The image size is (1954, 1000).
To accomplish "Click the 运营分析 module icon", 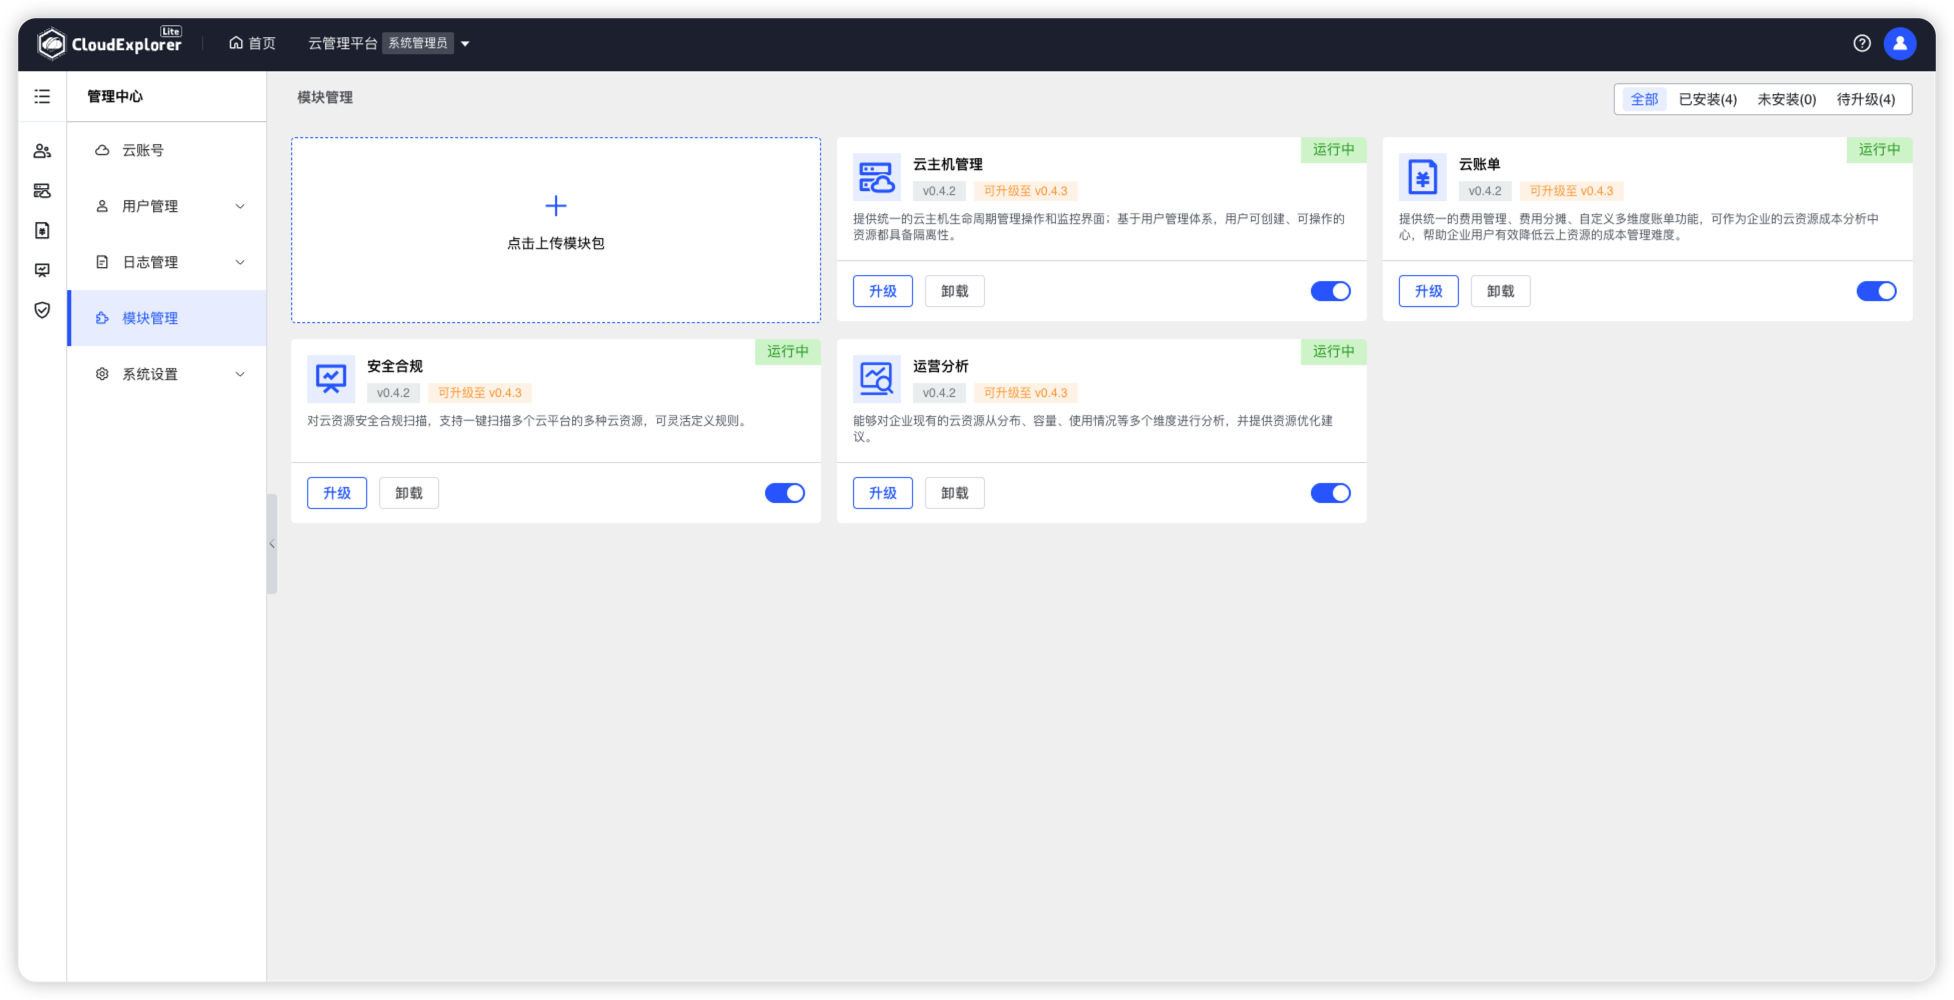I will (x=875, y=378).
